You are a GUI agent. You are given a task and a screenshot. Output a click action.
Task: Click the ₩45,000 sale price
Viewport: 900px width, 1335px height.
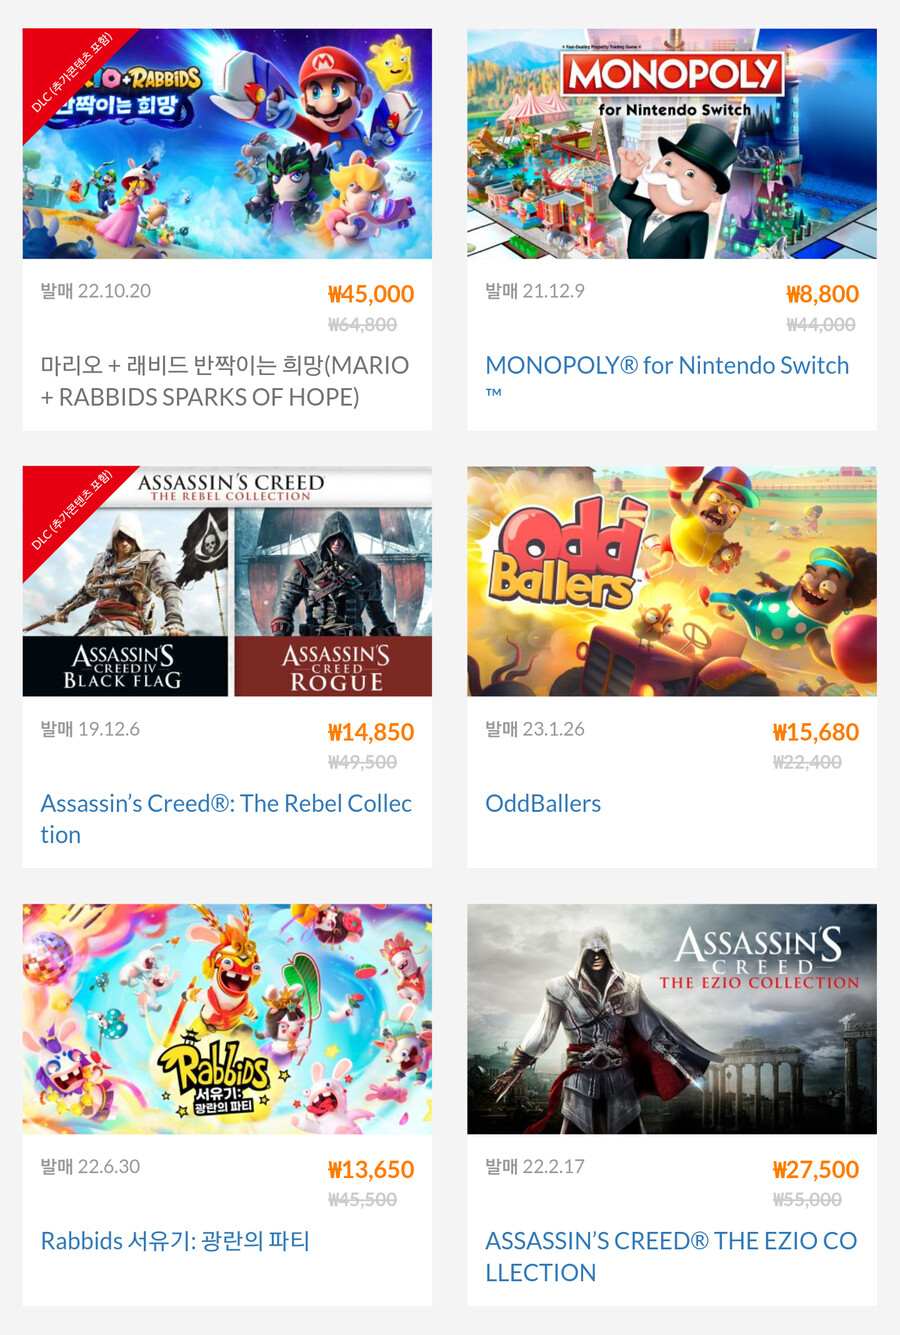[x=371, y=294]
